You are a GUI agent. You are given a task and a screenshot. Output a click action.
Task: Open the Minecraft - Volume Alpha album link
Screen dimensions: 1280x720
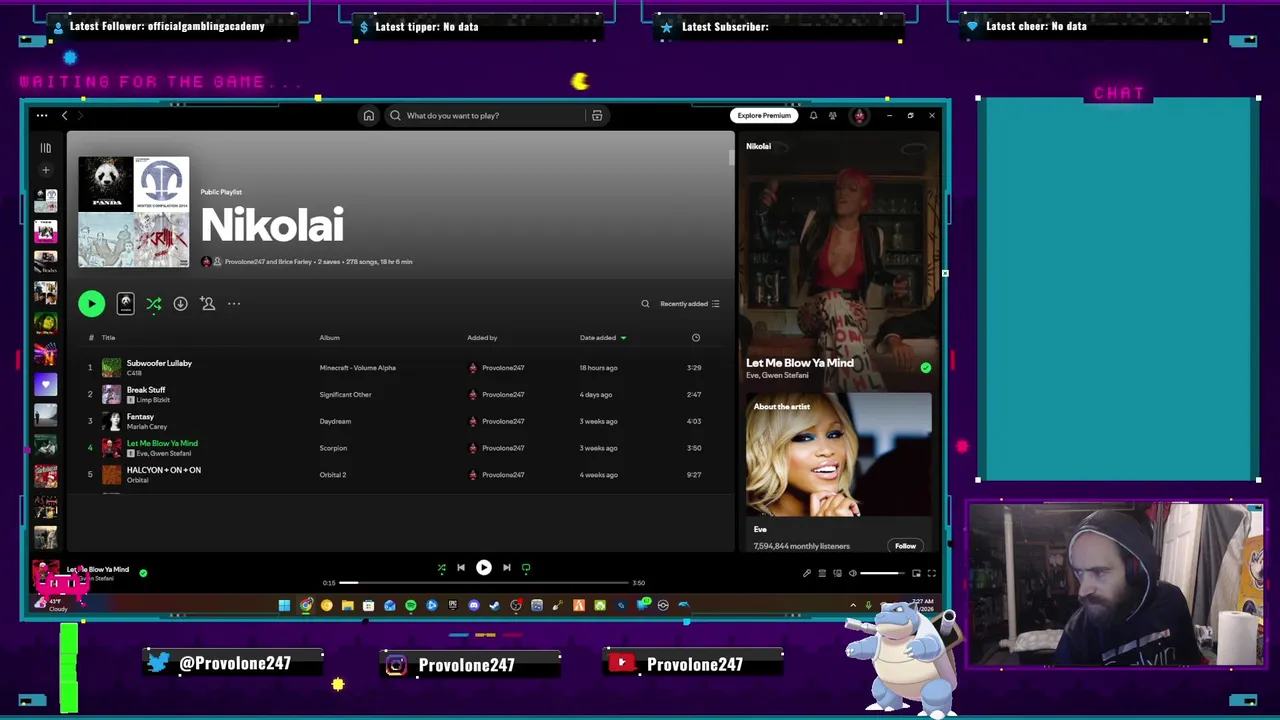pos(357,368)
